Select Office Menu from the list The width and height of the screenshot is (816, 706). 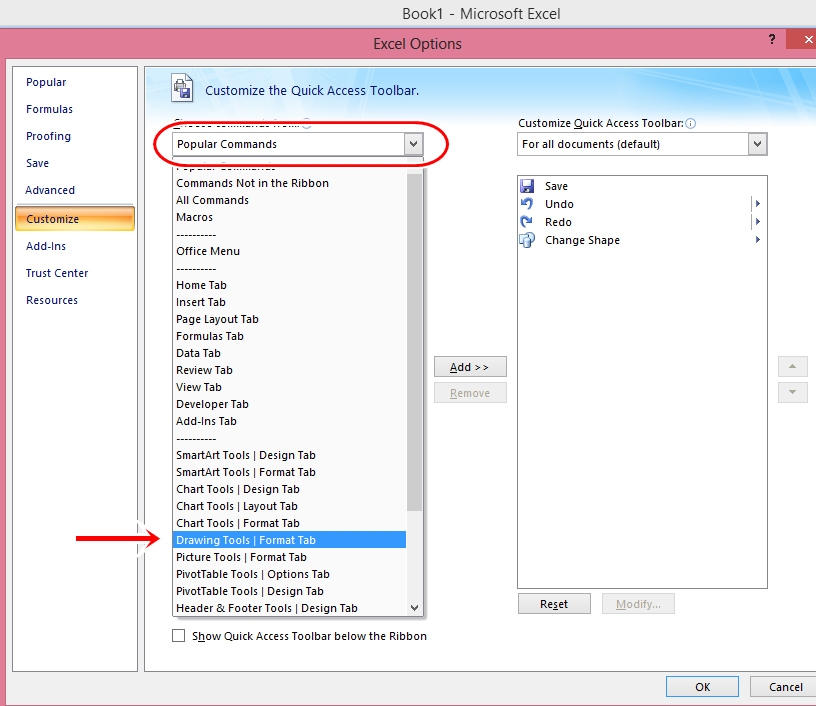(289, 251)
